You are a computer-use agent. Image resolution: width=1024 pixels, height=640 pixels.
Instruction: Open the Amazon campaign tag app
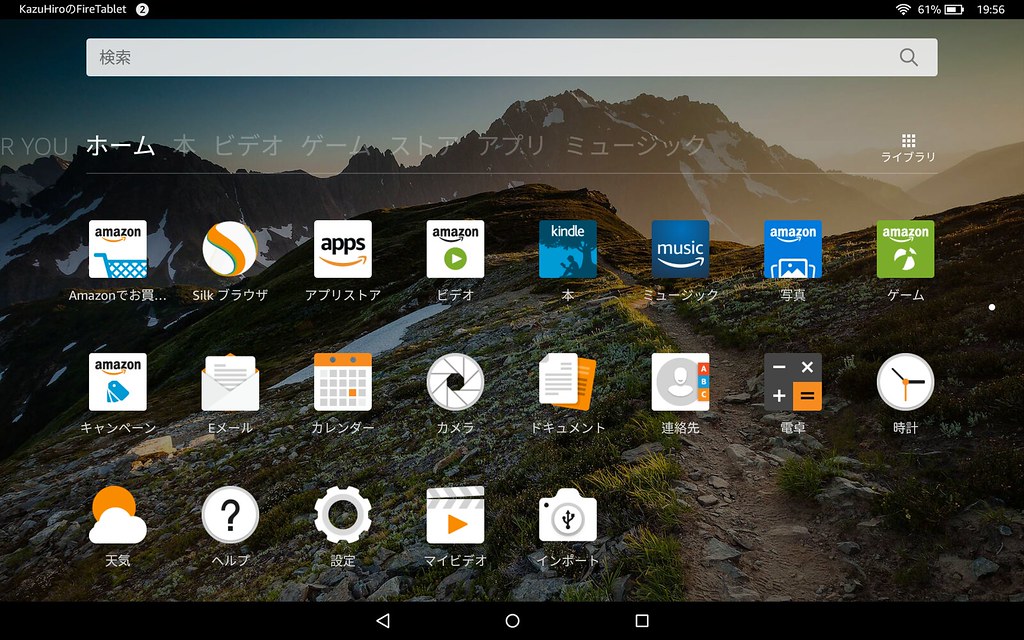tap(118, 382)
